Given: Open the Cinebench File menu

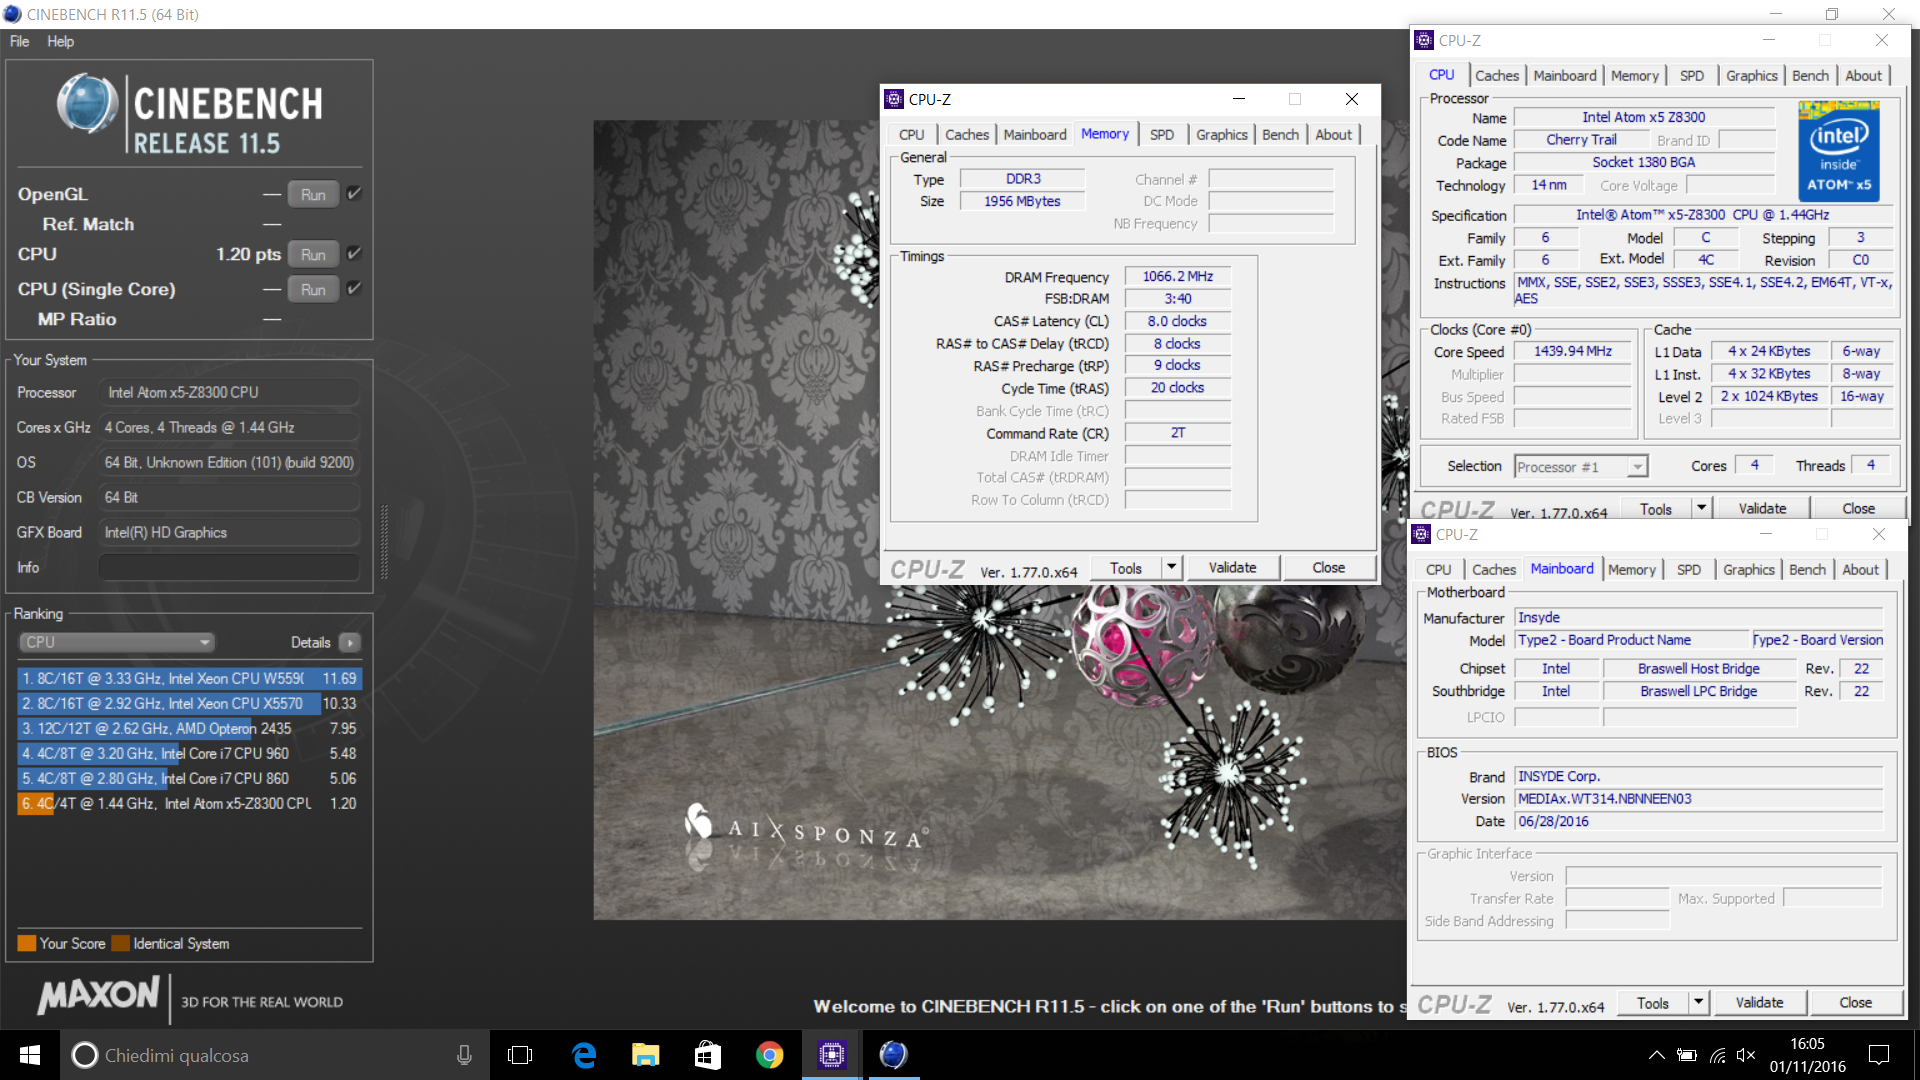Looking at the screenshot, I should point(19,41).
